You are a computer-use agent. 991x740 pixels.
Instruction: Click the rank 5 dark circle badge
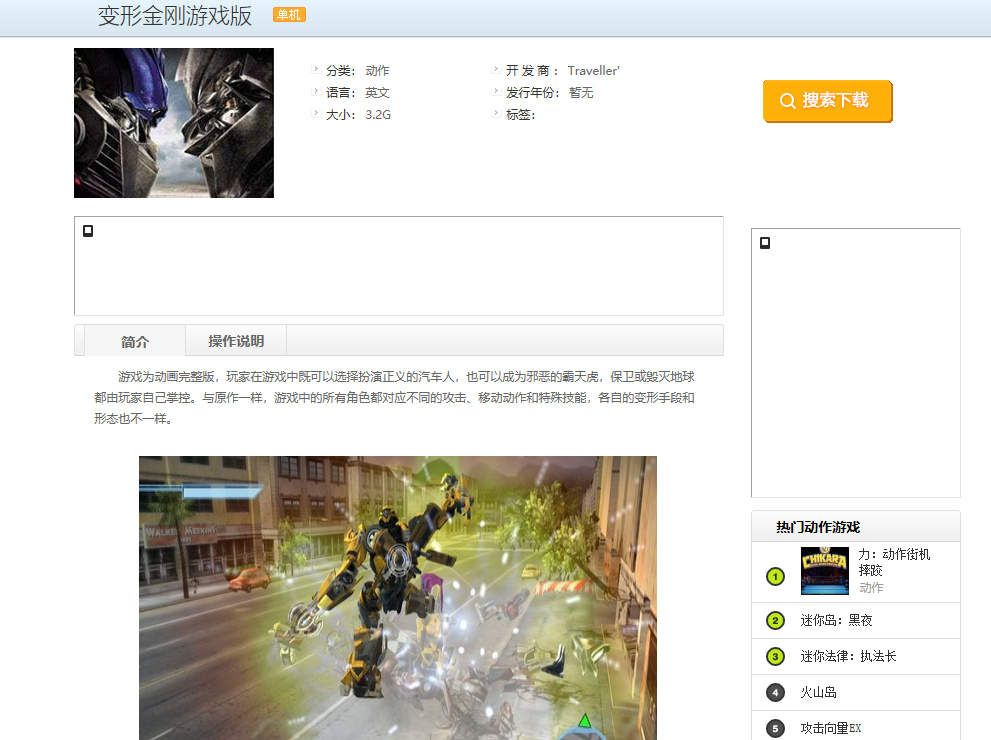click(x=775, y=728)
